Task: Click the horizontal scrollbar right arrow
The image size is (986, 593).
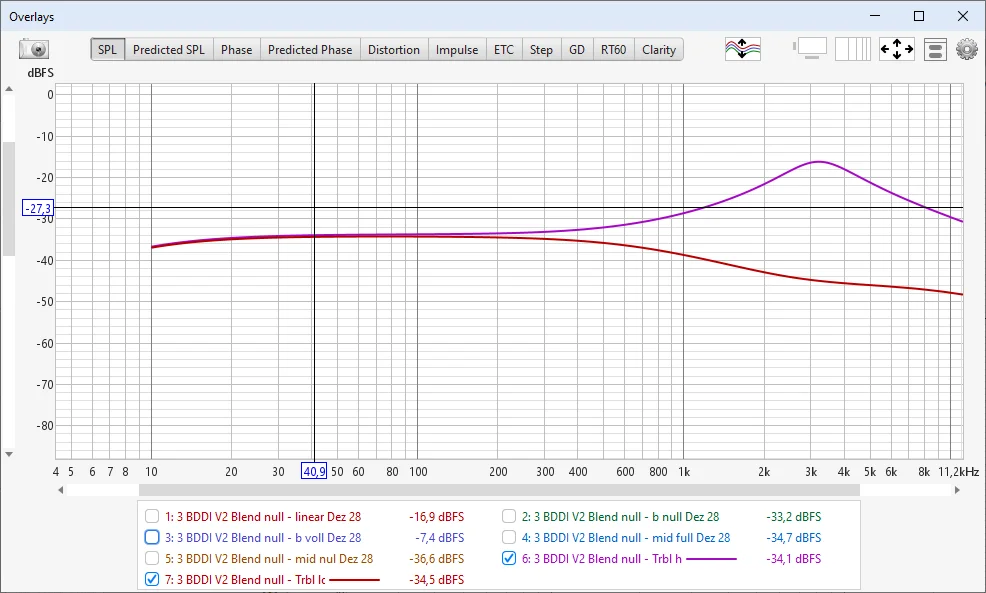Action: coord(959,490)
